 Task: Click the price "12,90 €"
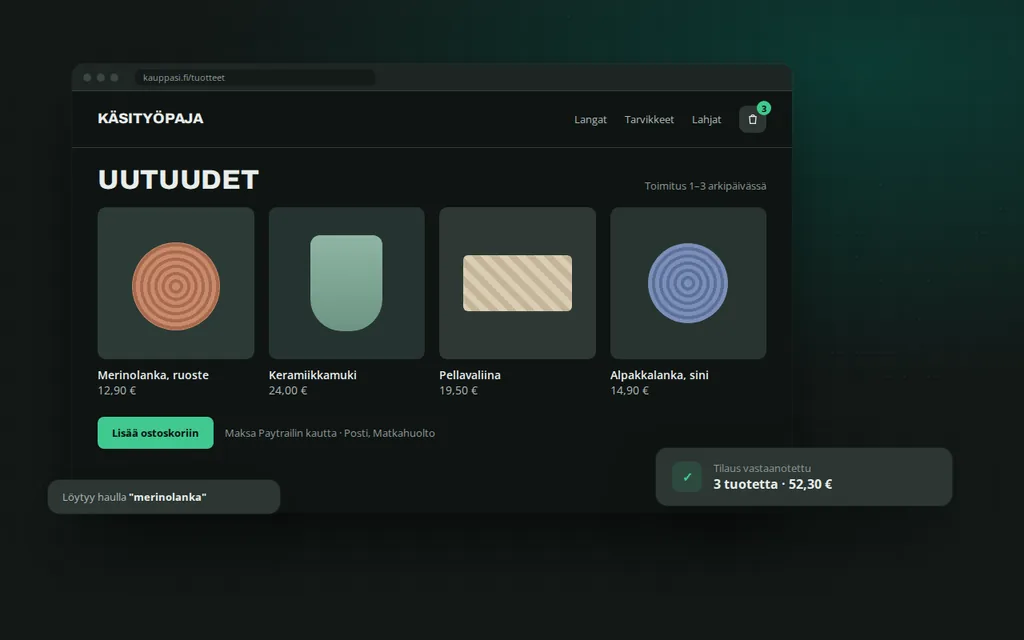pos(117,391)
